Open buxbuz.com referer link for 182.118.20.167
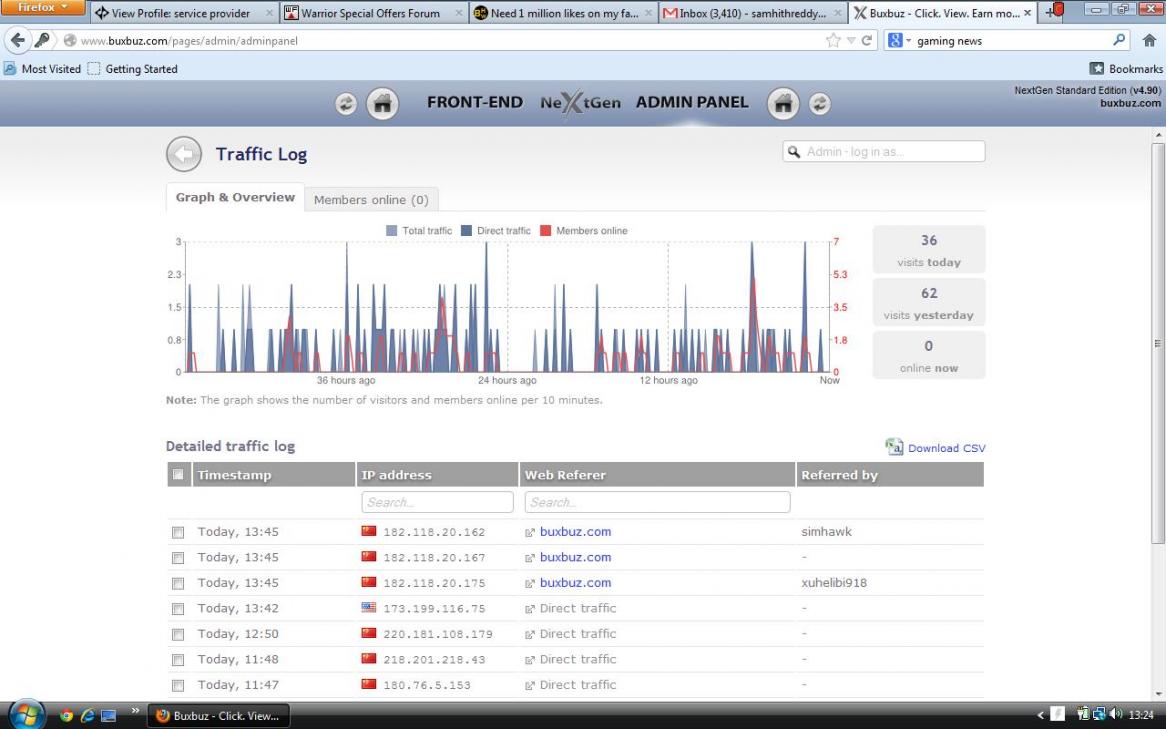The image size is (1166, 729). 576,557
